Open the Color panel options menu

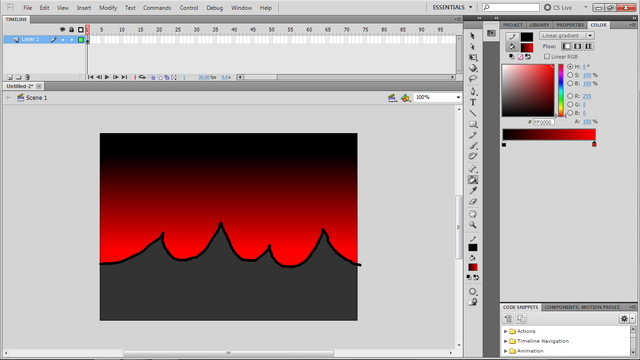coord(632,25)
